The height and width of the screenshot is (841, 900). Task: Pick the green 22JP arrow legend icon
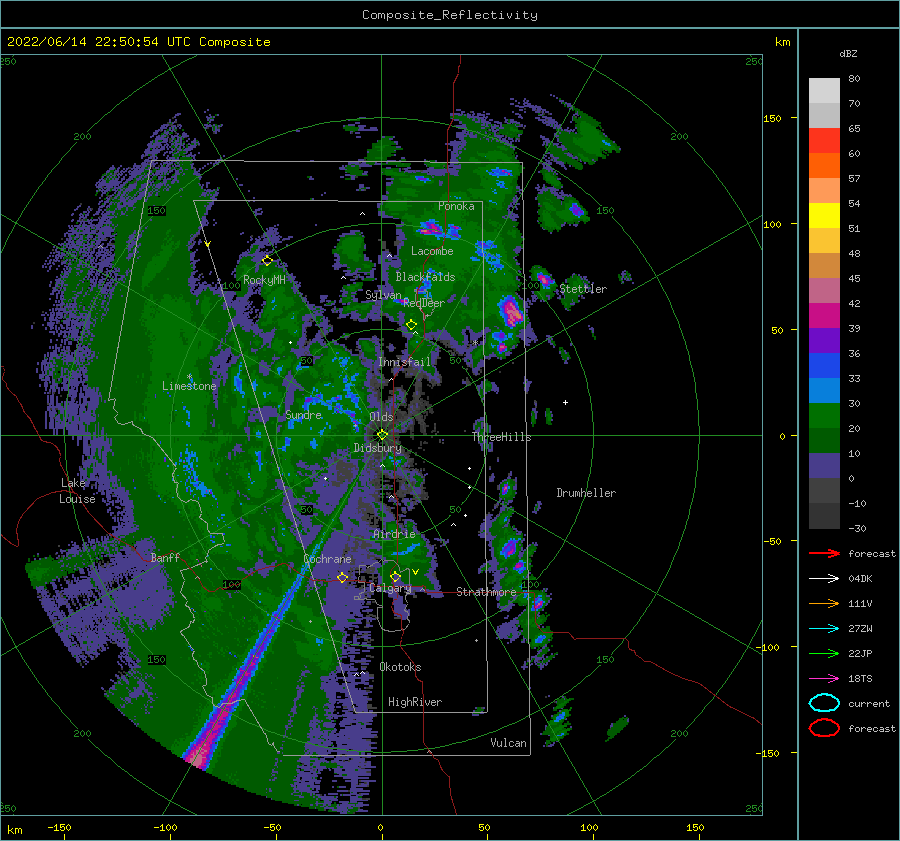[824, 653]
